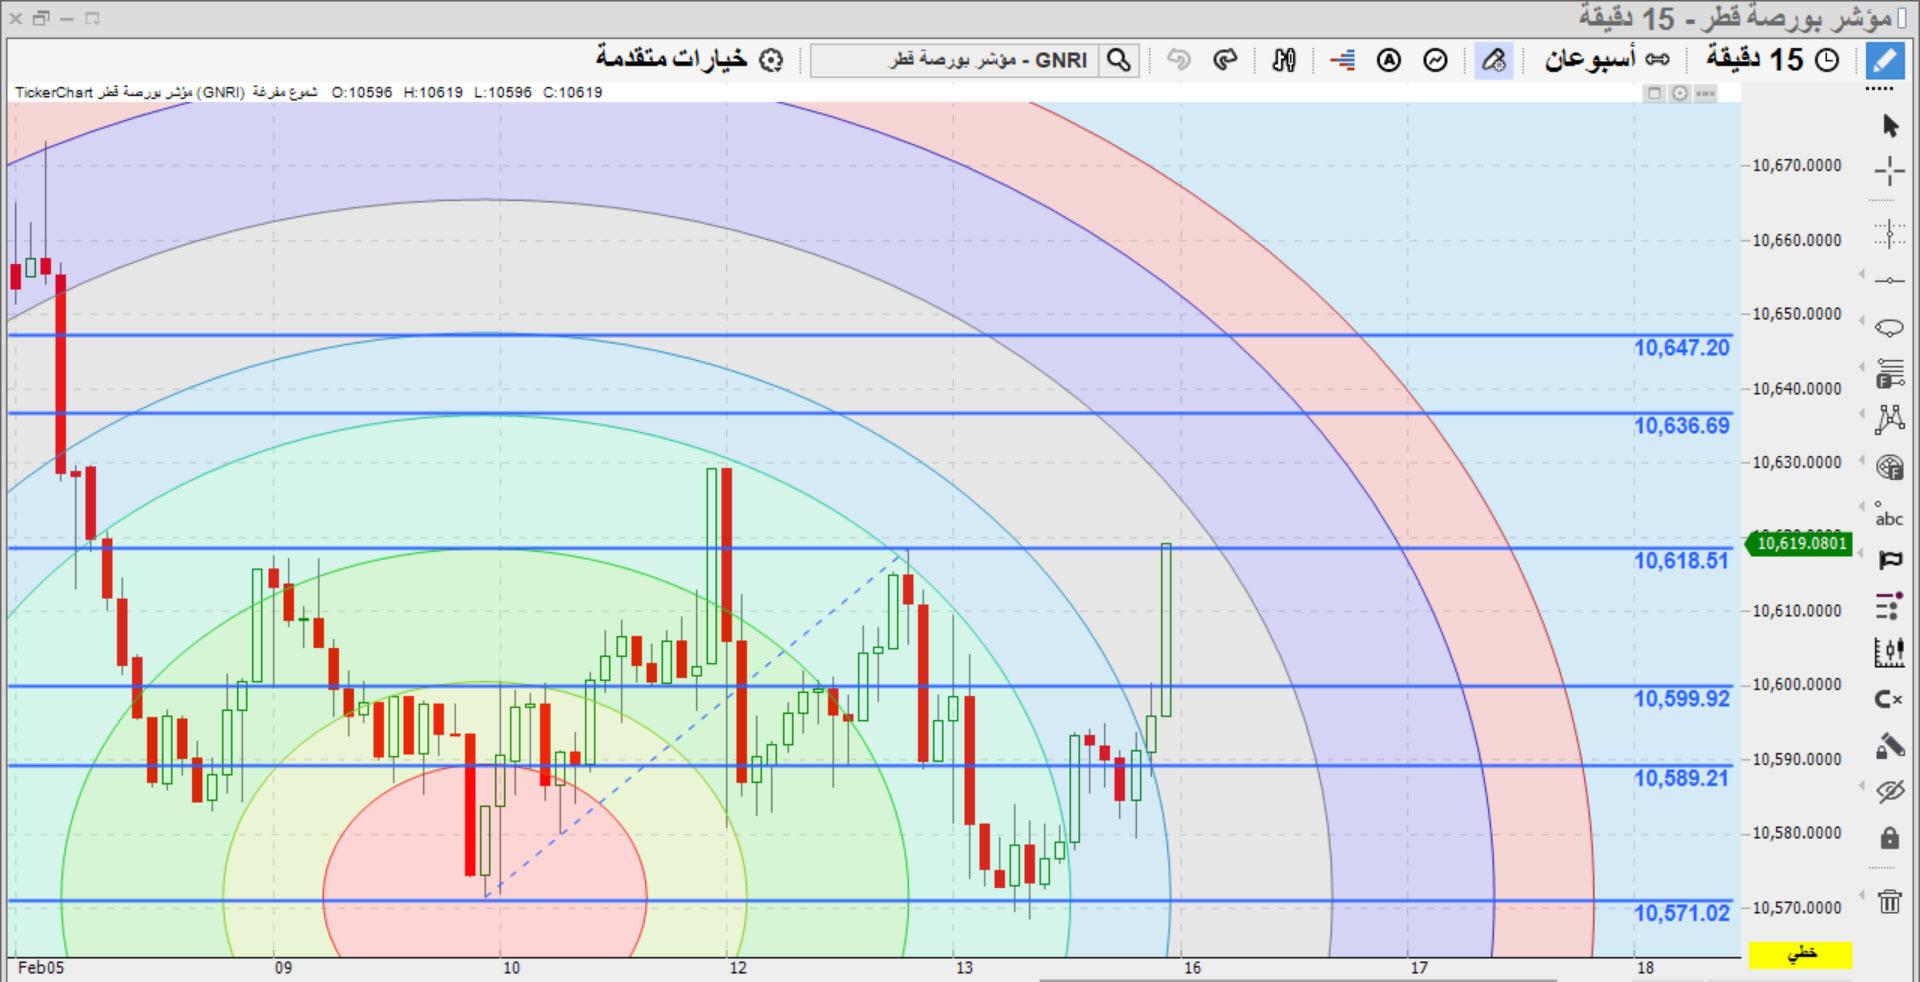
Task: Click the symbol search magnifier
Action: pyautogui.click(x=1119, y=60)
